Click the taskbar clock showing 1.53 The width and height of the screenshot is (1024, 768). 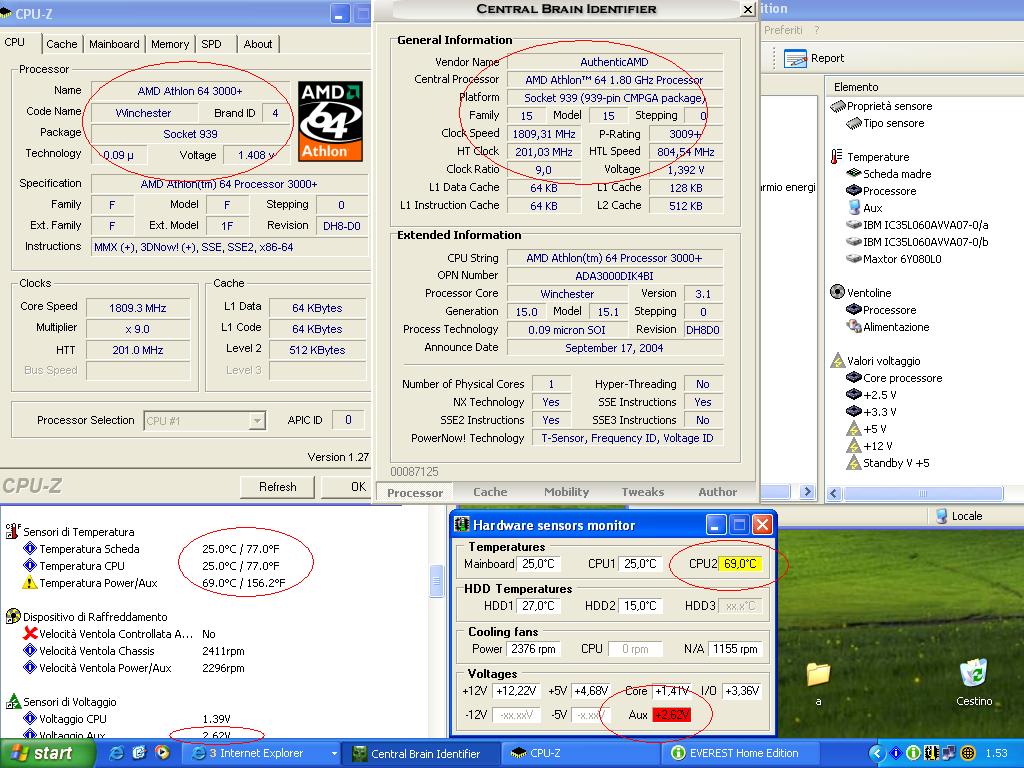[996, 753]
